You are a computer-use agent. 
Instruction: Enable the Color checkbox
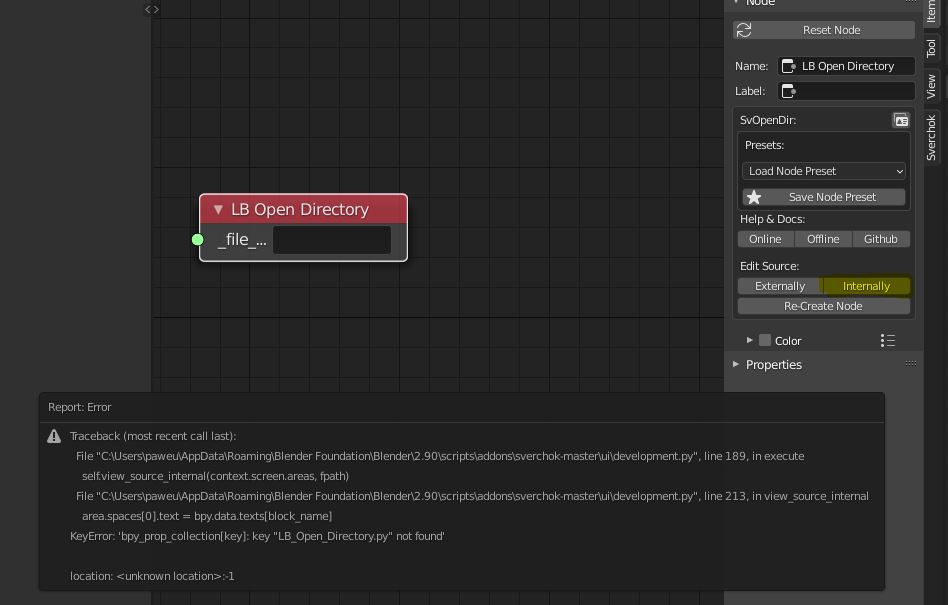tap(765, 340)
